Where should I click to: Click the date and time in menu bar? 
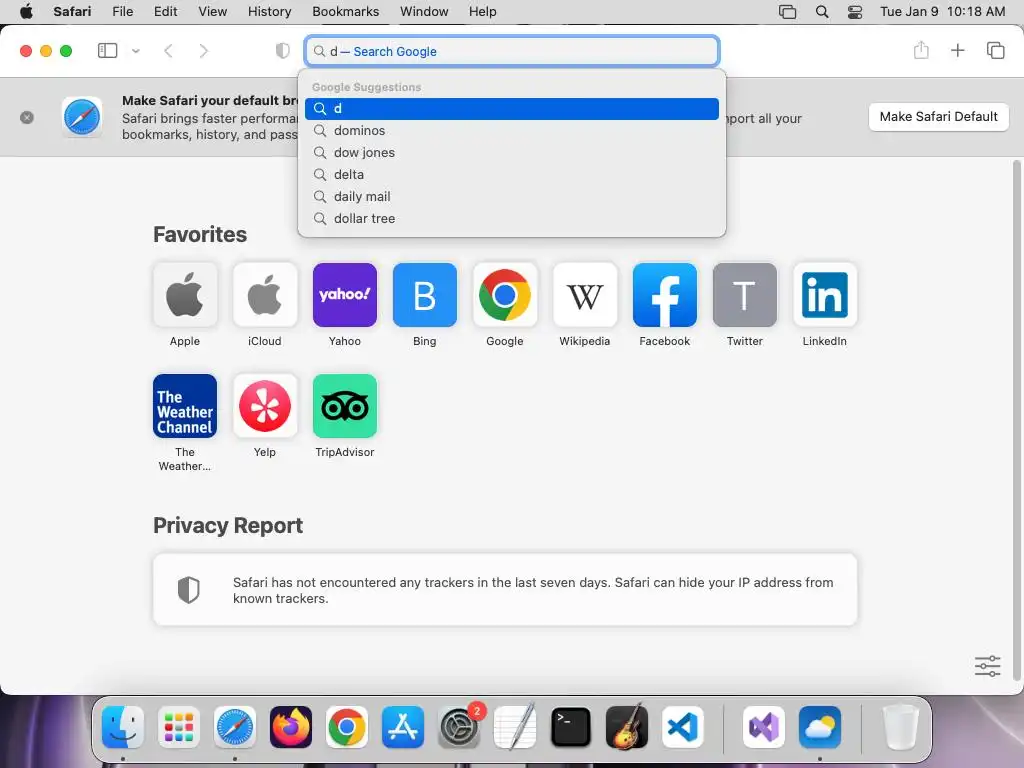point(942,11)
